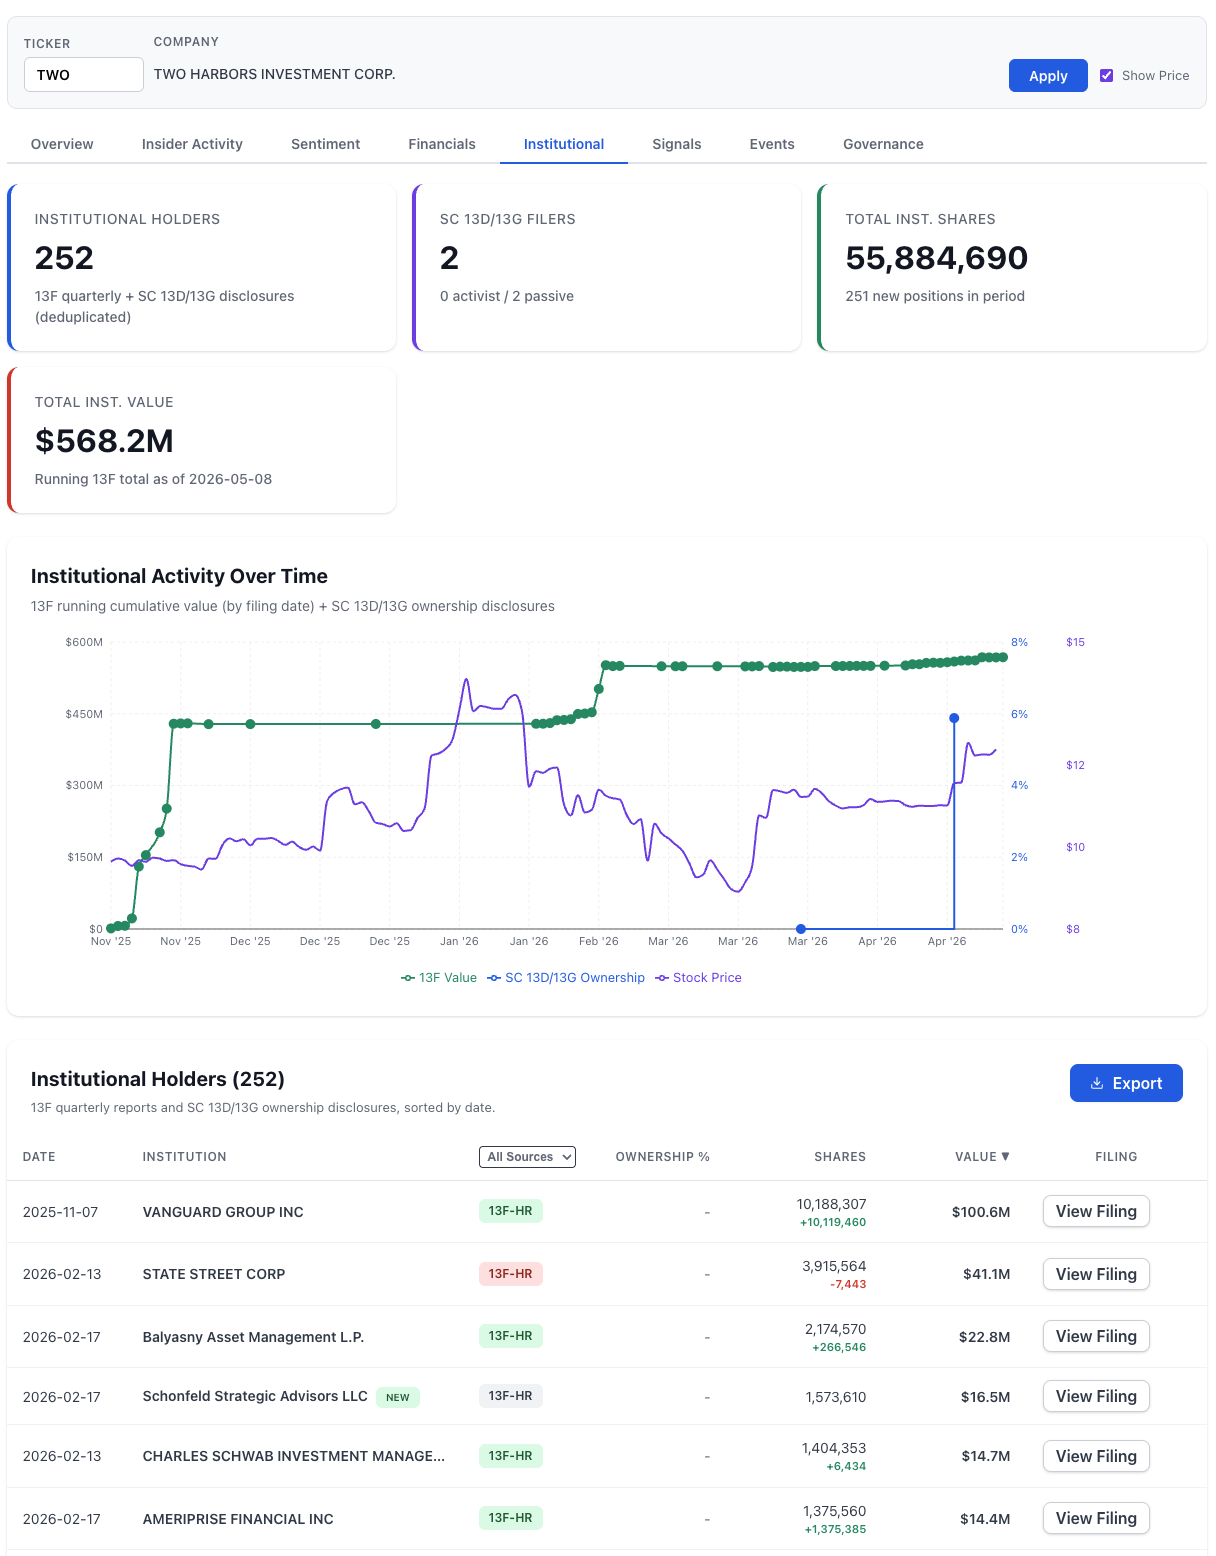
Task: Open the Events tab
Action: [772, 144]
